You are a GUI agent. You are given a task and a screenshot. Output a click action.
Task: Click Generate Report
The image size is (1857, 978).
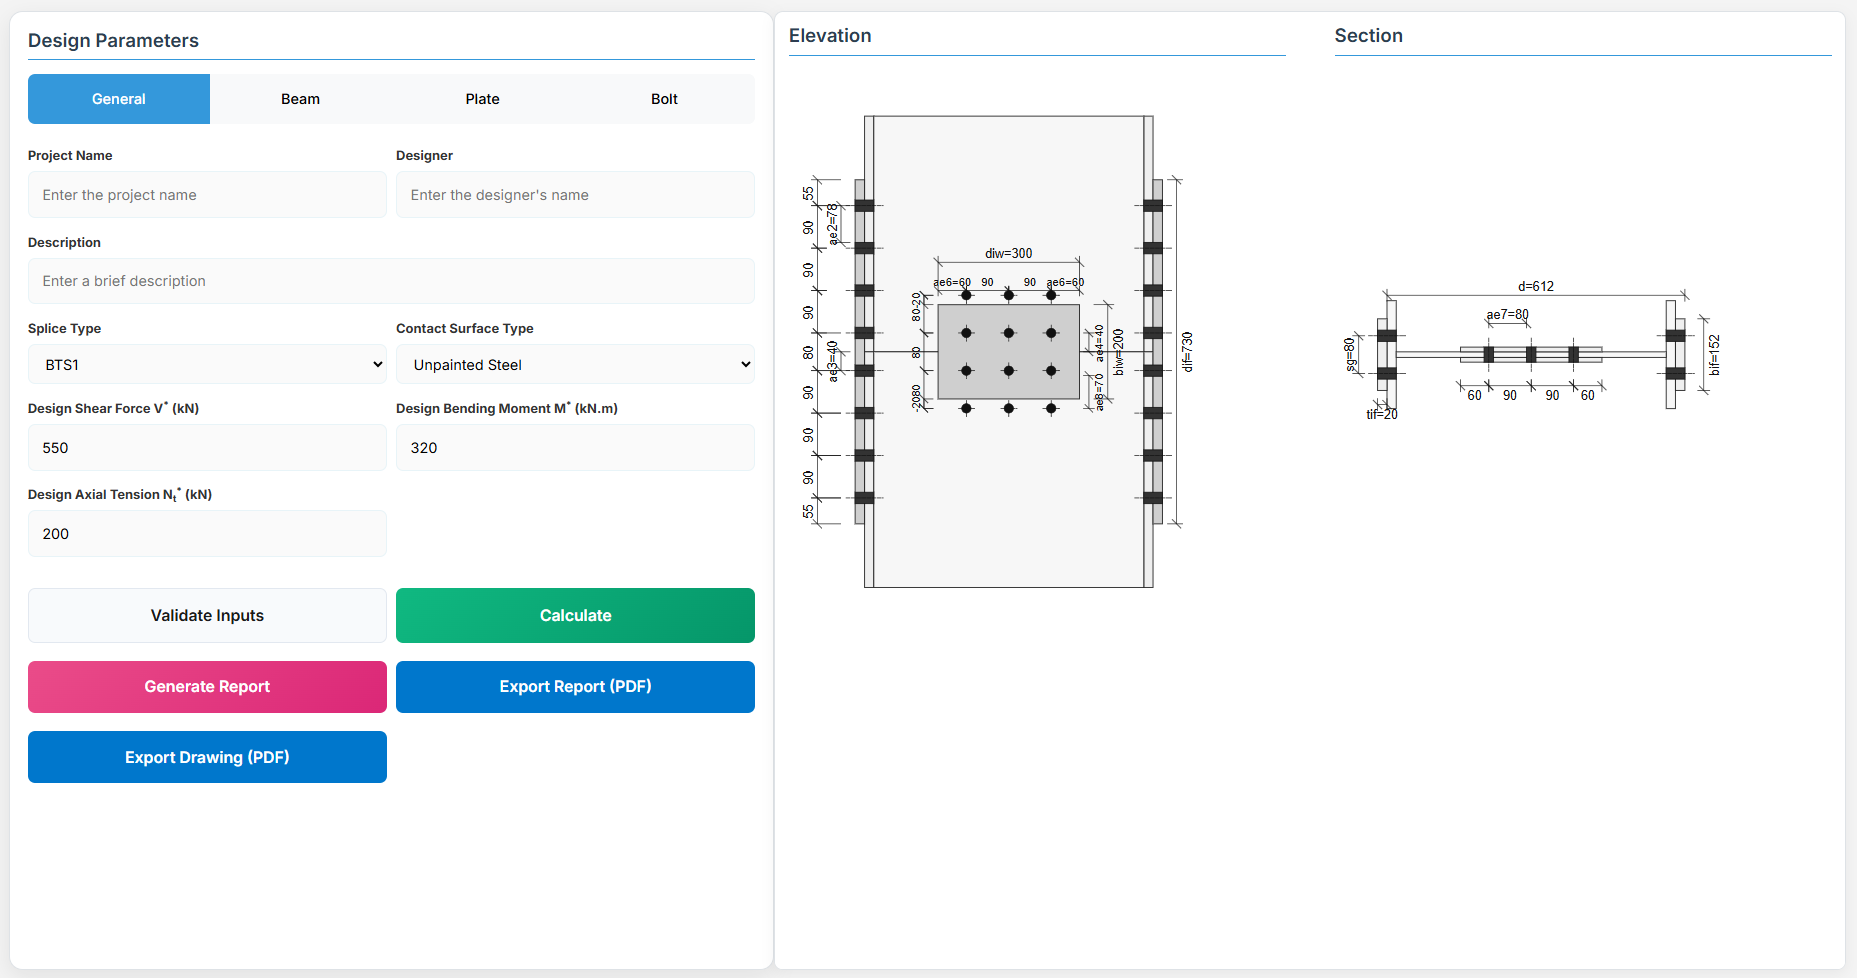pos(207,687)
